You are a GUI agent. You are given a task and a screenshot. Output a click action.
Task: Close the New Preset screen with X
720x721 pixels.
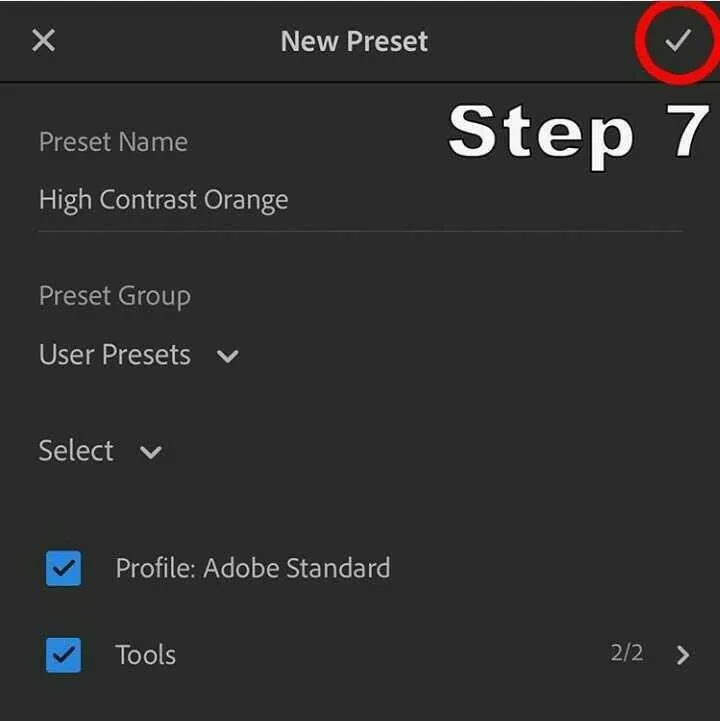point(44,40)
